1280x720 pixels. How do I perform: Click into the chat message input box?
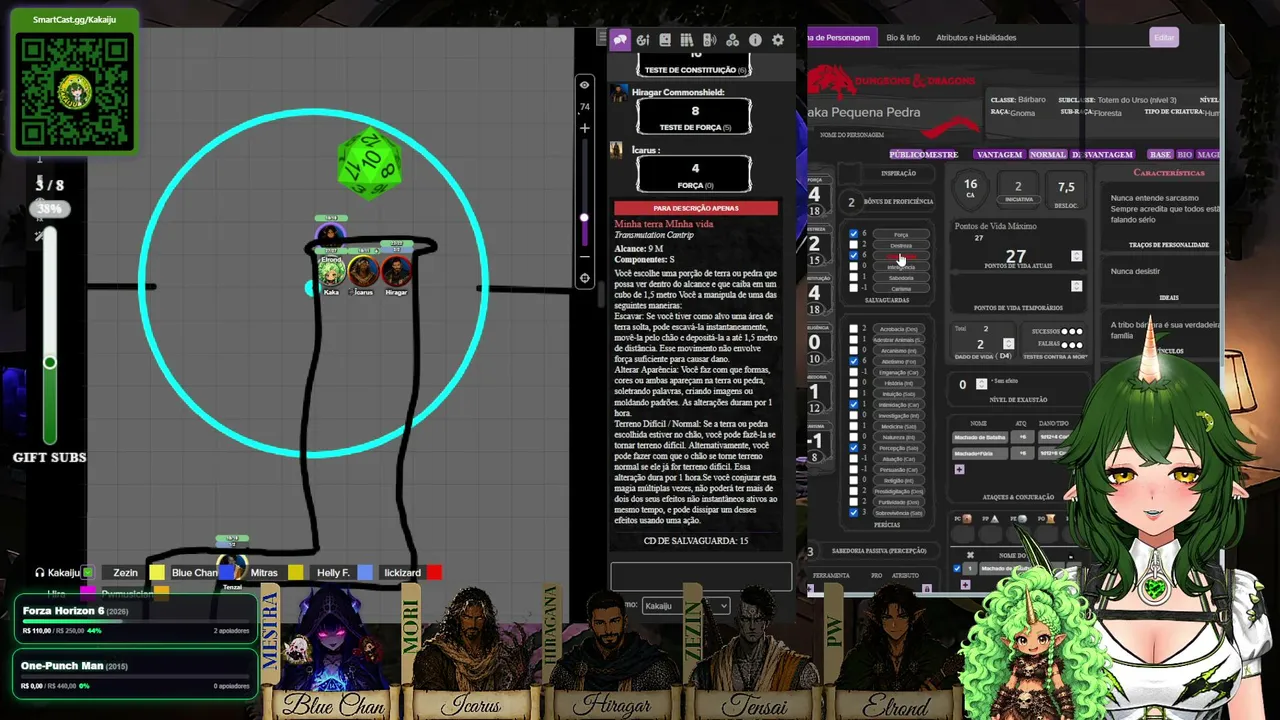pos(701,576)
